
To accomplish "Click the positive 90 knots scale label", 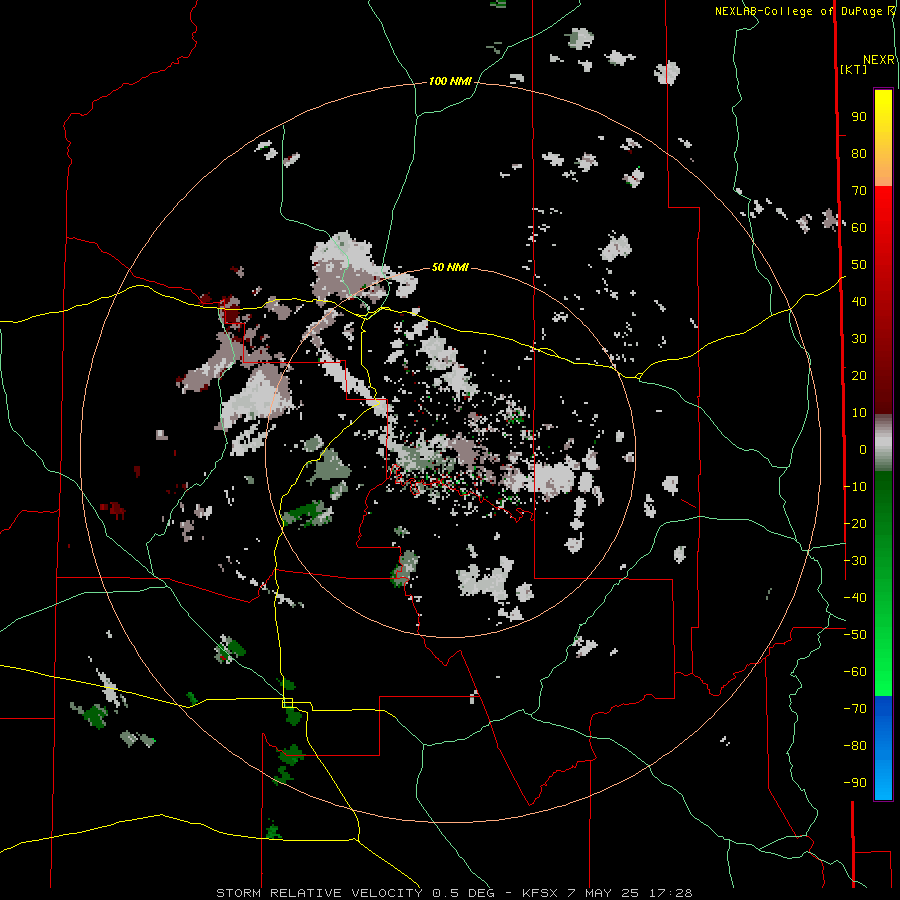I will click(x=859, y=117).
